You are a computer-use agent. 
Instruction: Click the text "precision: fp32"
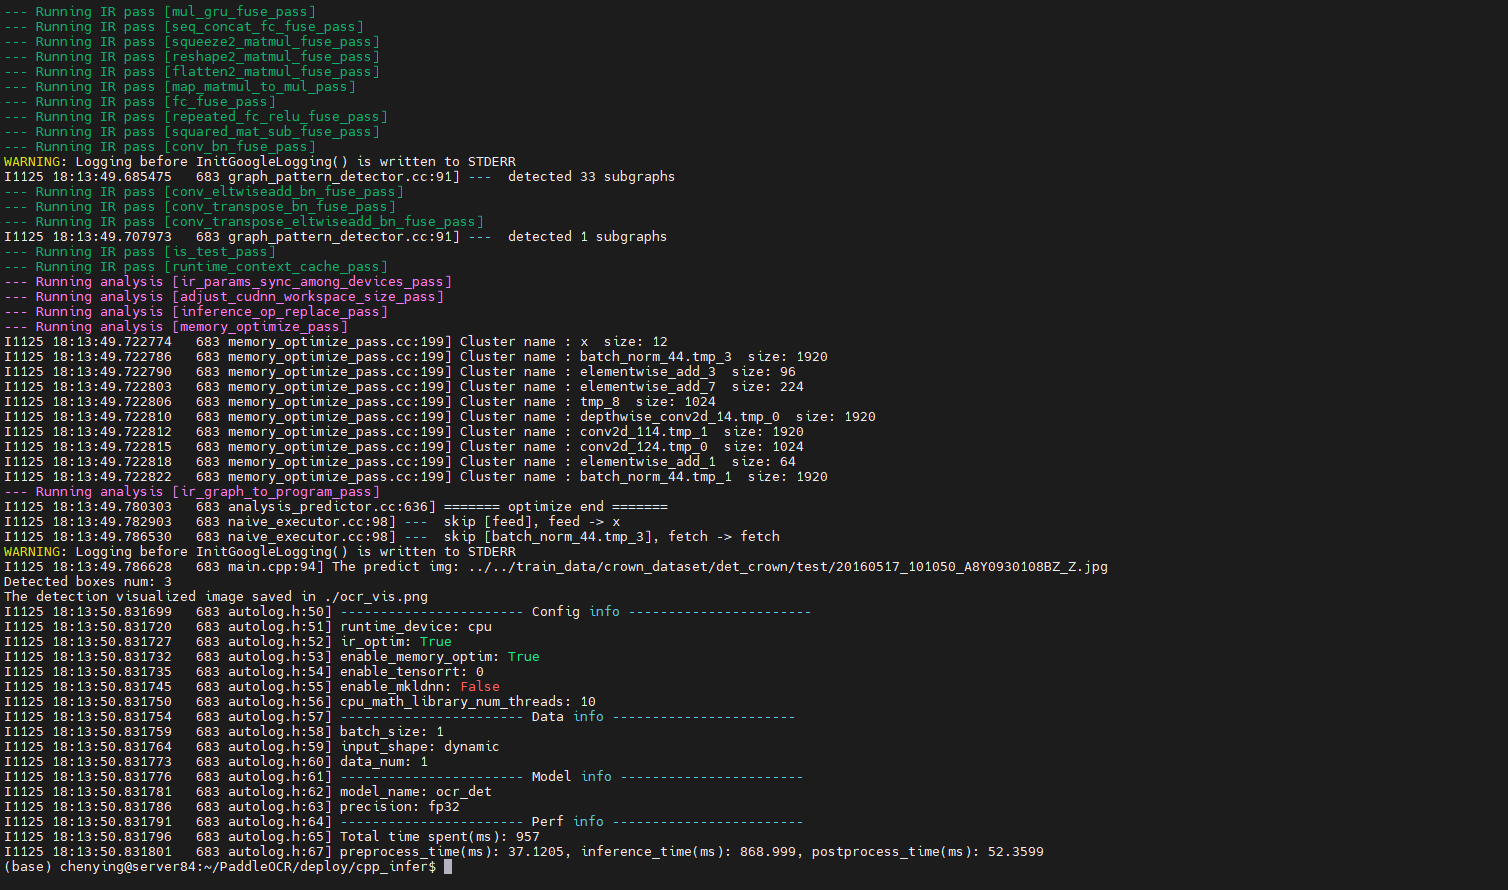click(400, 807)
